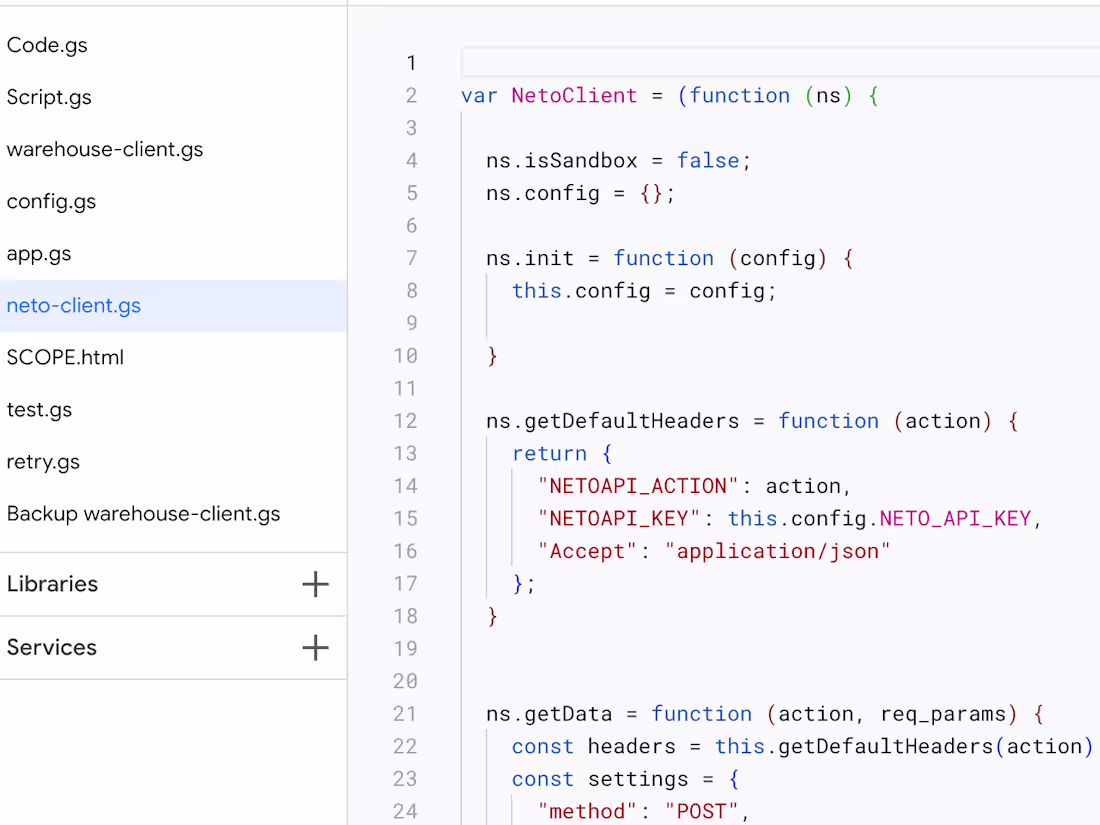The width and height of the screenshot is (1100, 825).
Task: Click line number 2 in the editor
Action: (x=411, y=95)
